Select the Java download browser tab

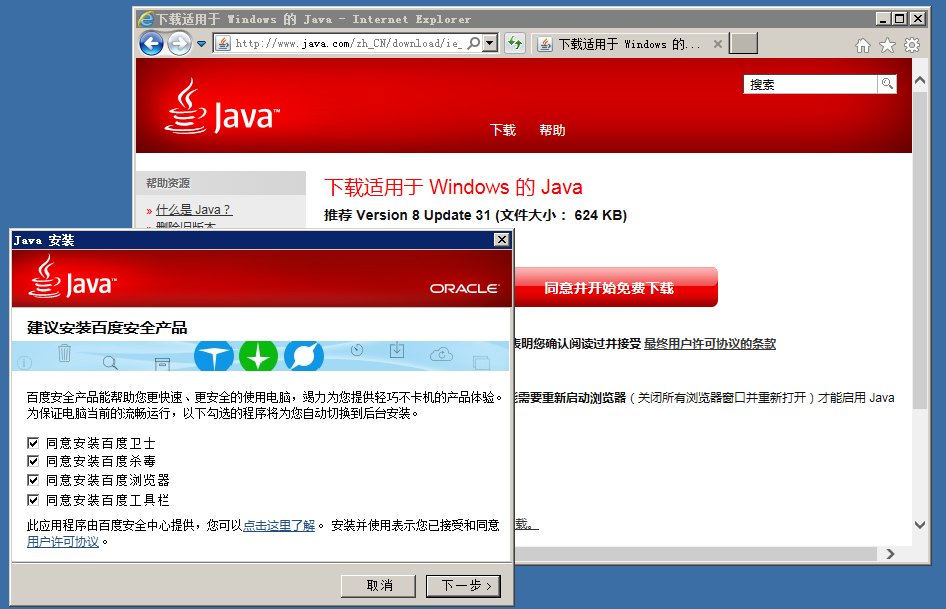pyautogui.click(x=629, y=44)
